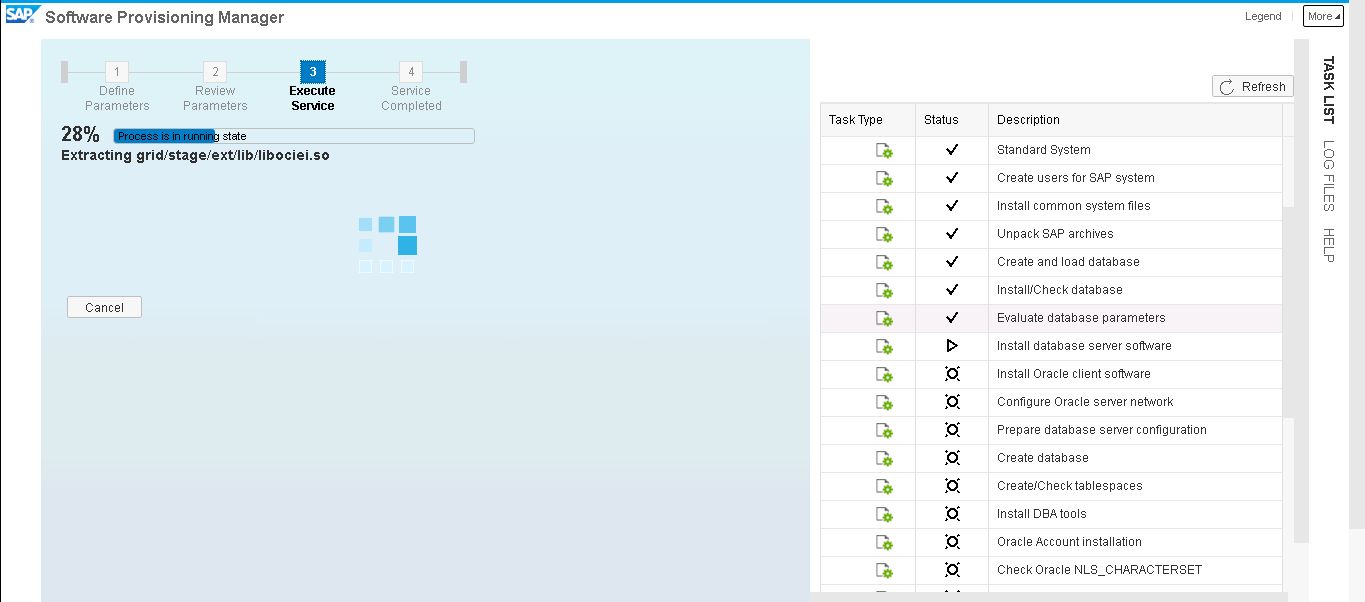Click task type icon for Install DBA tools
1365x602 pixels.
pyautogui.click(x=884, y=514)
